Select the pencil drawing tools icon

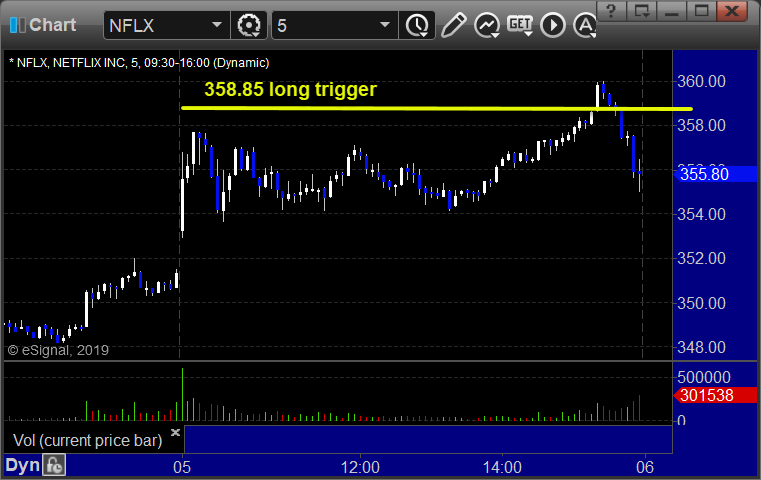click(x=453, y=25)
